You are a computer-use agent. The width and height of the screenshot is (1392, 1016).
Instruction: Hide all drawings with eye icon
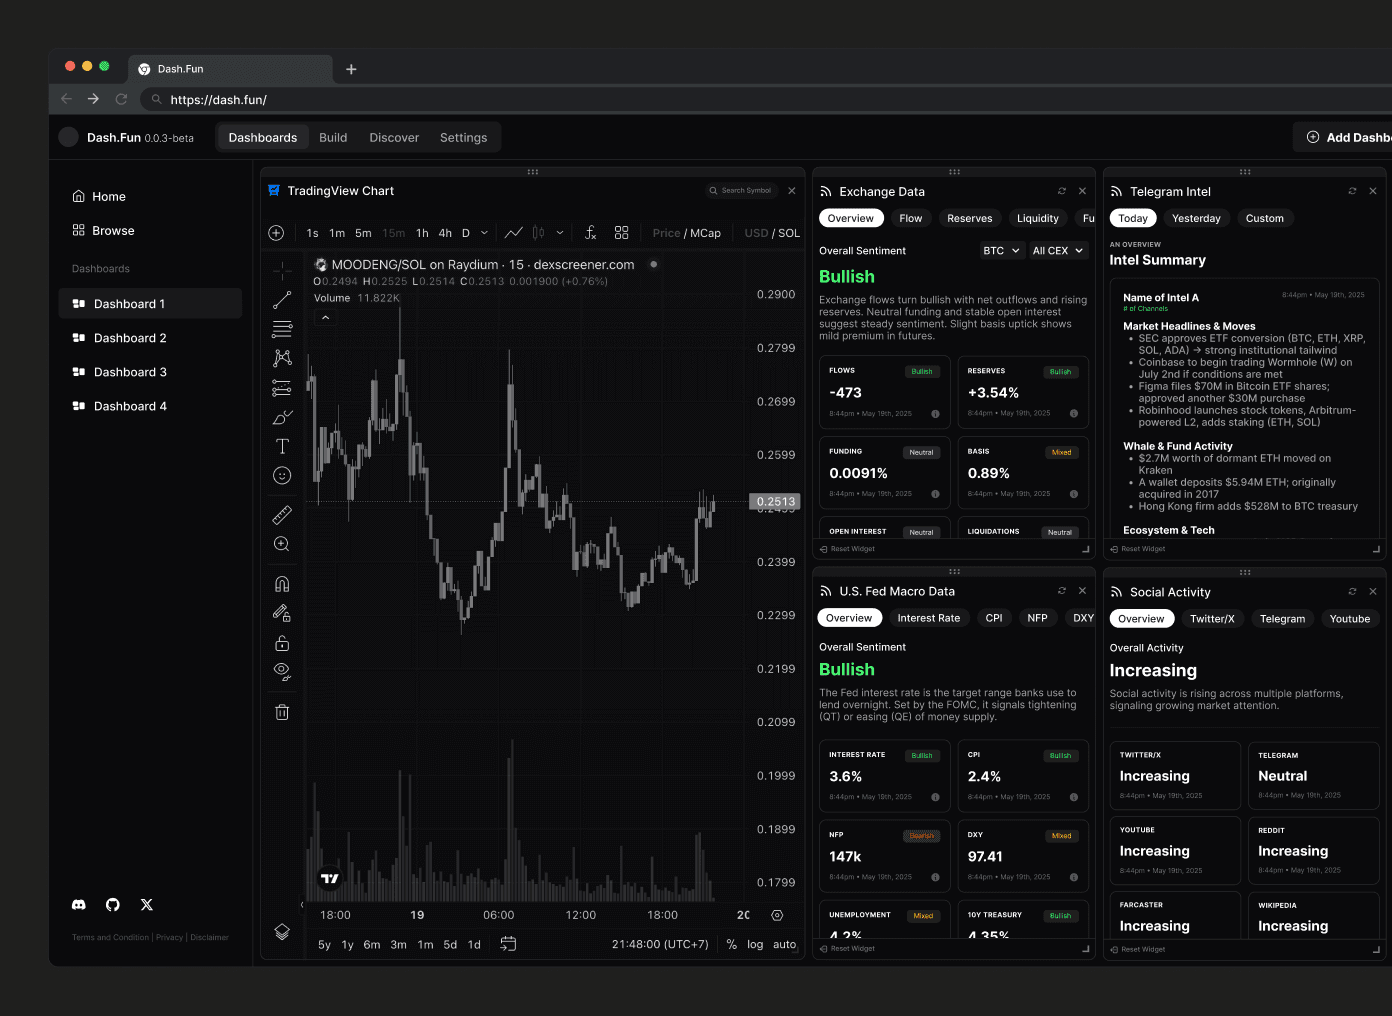pos(282,672)
